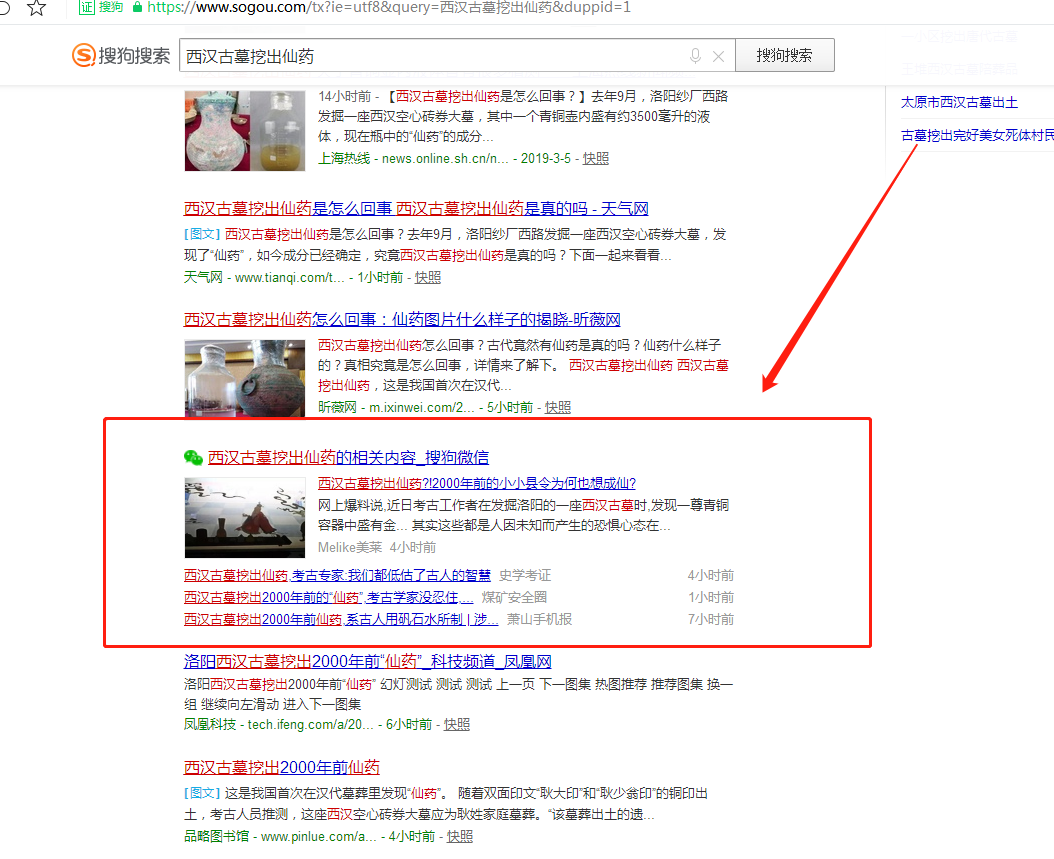Open the 凤凰网 科技频道 result title
The width and height of the screenshot is (1054, 859).
(367, 662)
